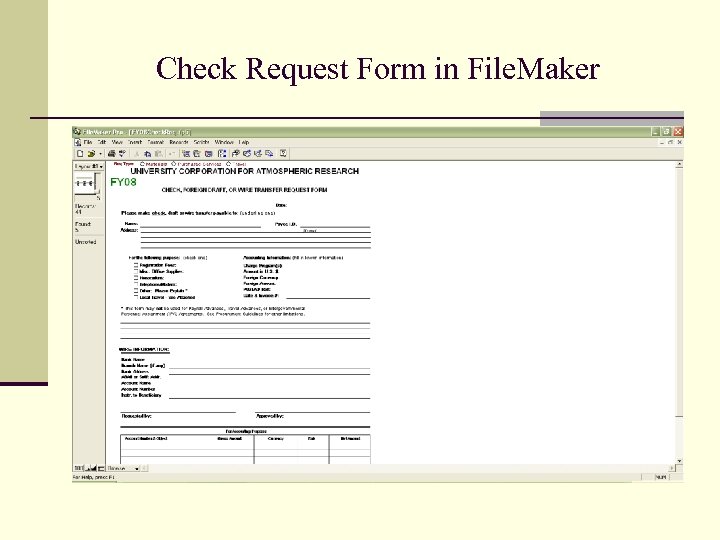This screenshot has height=540, width=720.
Task: Click the Delete Record toolbar icon
Action: coord(208,154)
